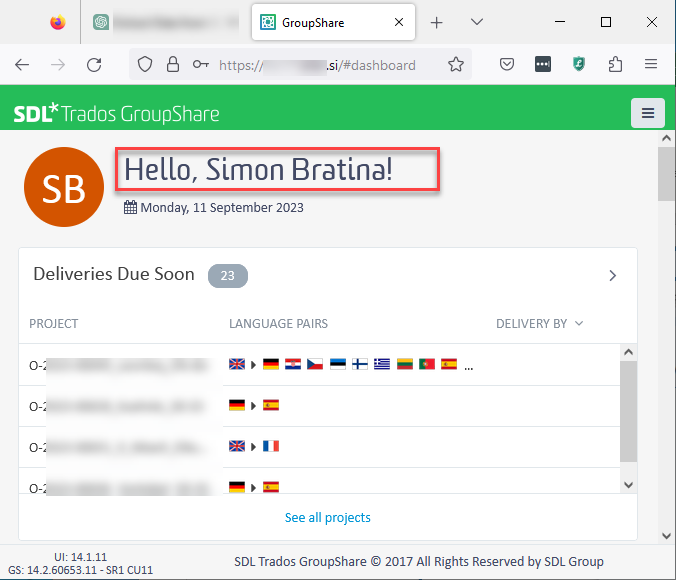The width and height of the screenshot is (676, 580).
Task: Click the Czech flag in first row
Action: 315,364
